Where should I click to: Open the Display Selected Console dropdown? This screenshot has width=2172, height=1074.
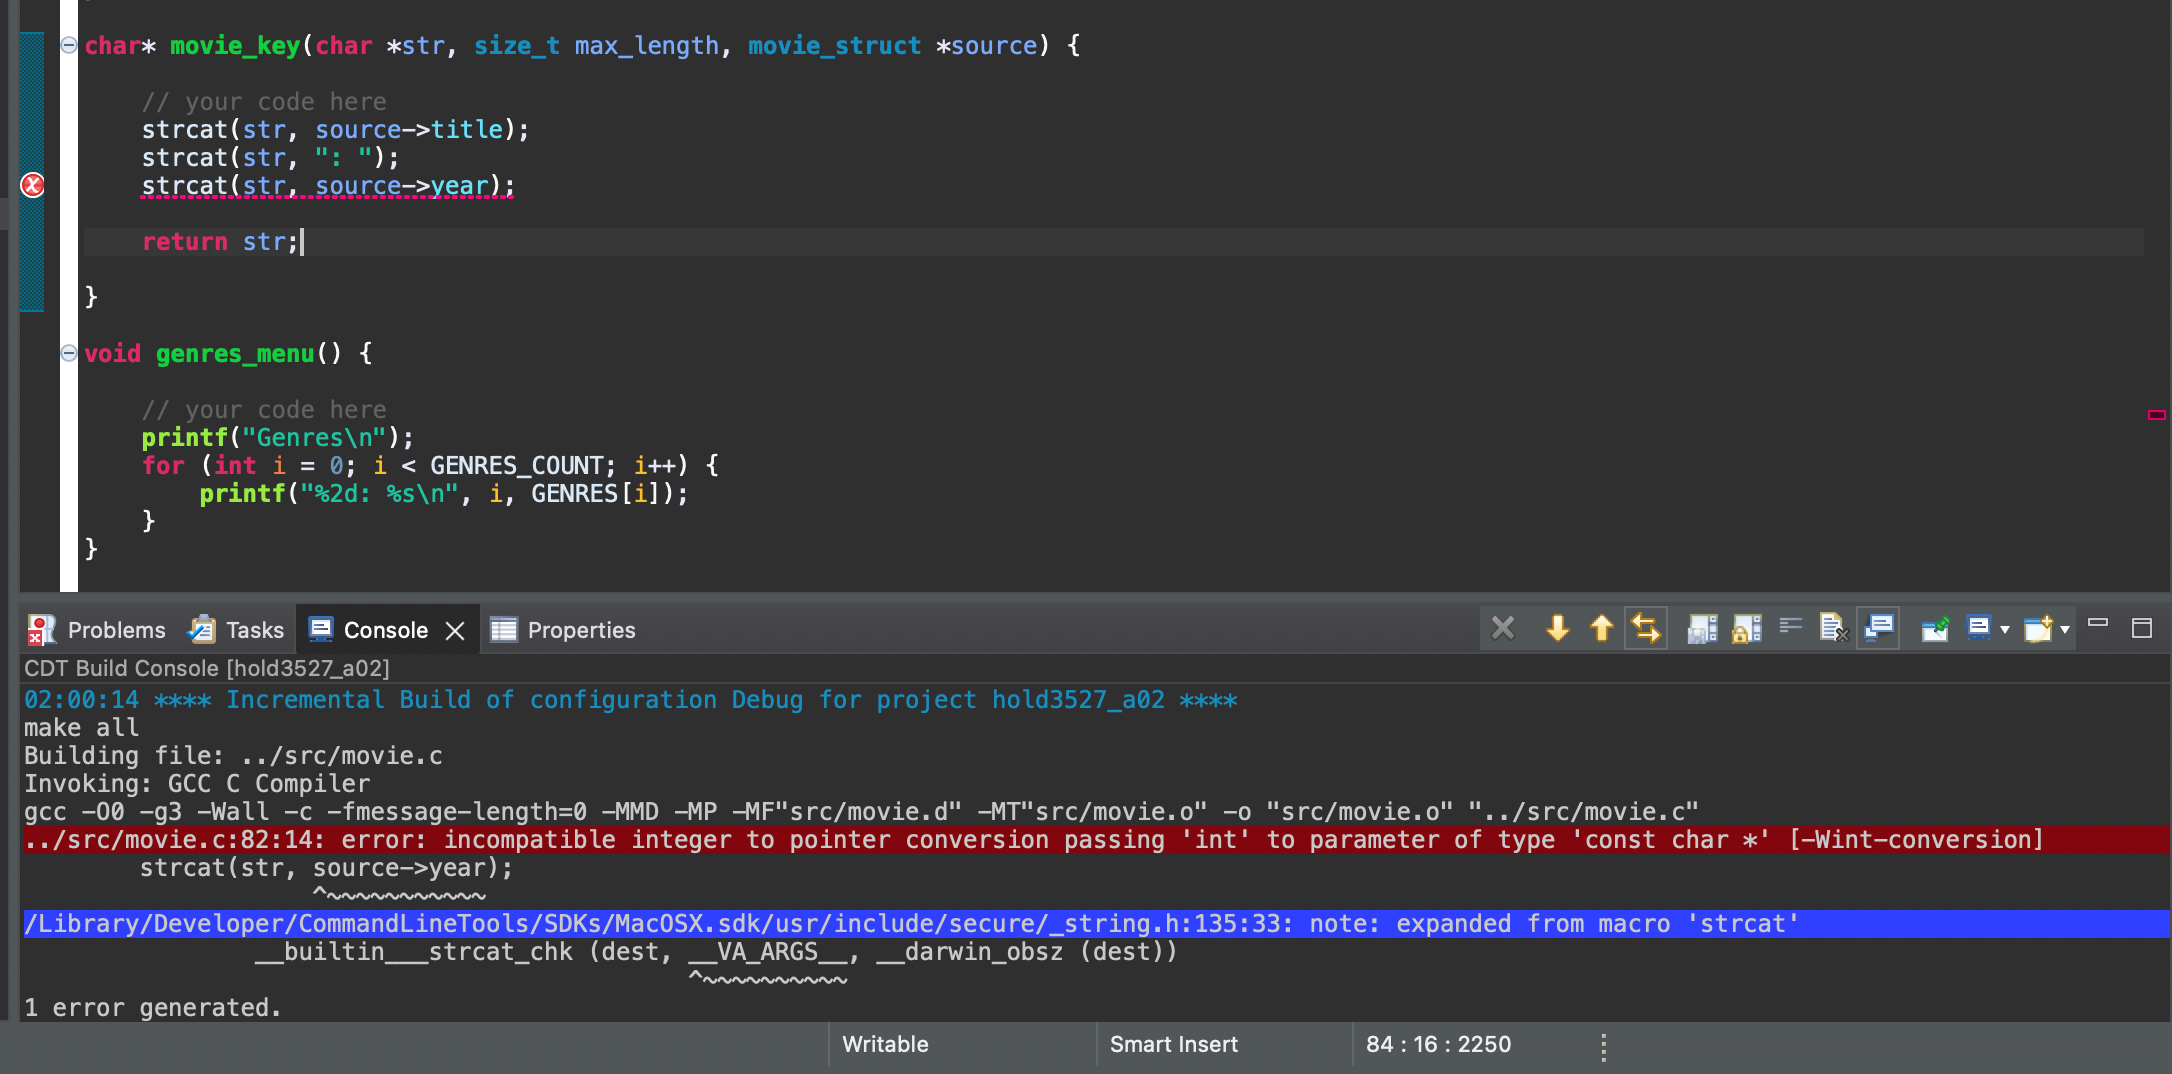[2003, 628]
